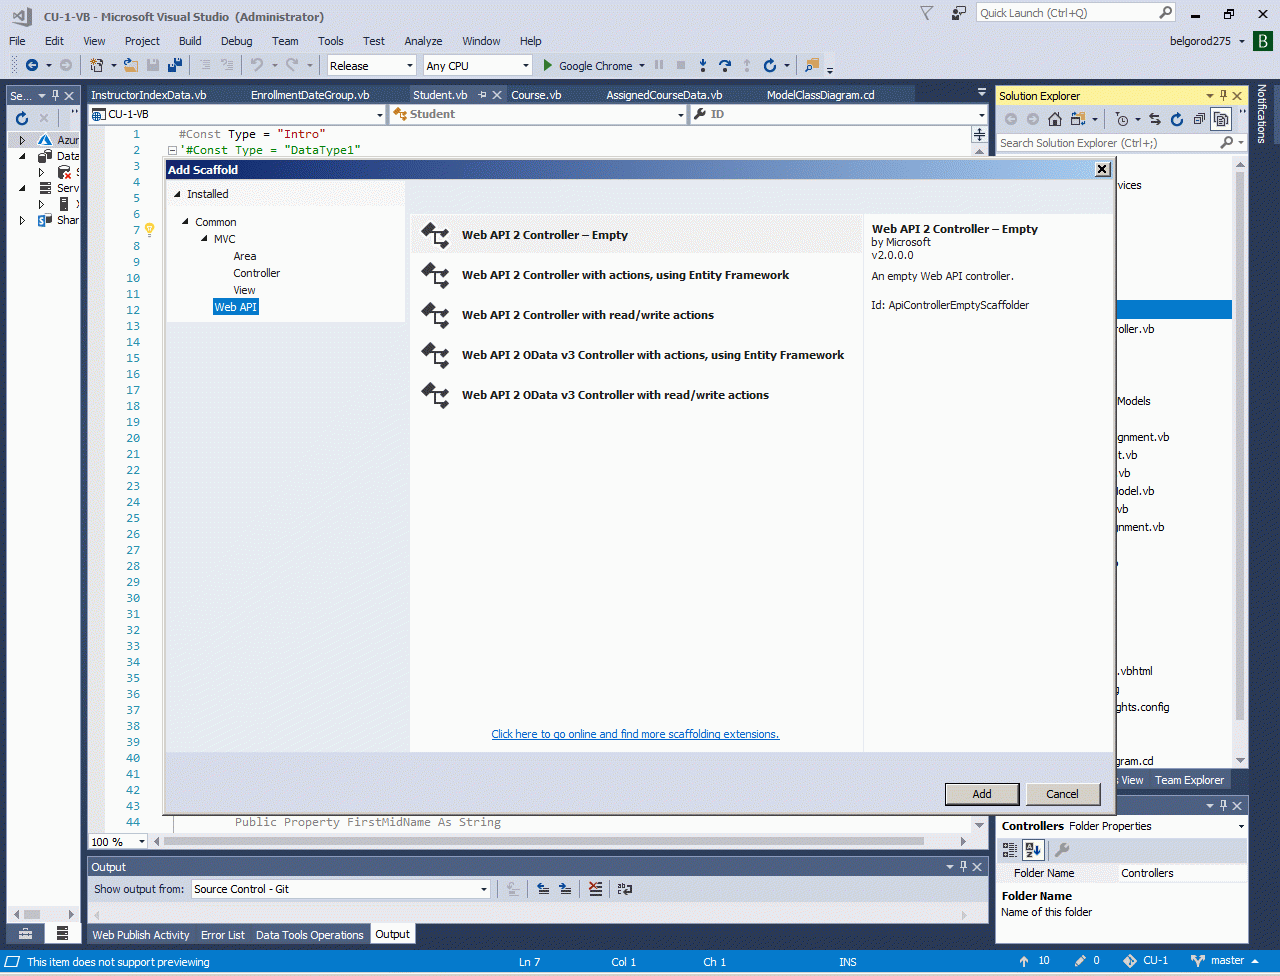Viewport: 1280px width, 976px height.
Task: Click the Undo arrow in toolbar
Action: 257,65
